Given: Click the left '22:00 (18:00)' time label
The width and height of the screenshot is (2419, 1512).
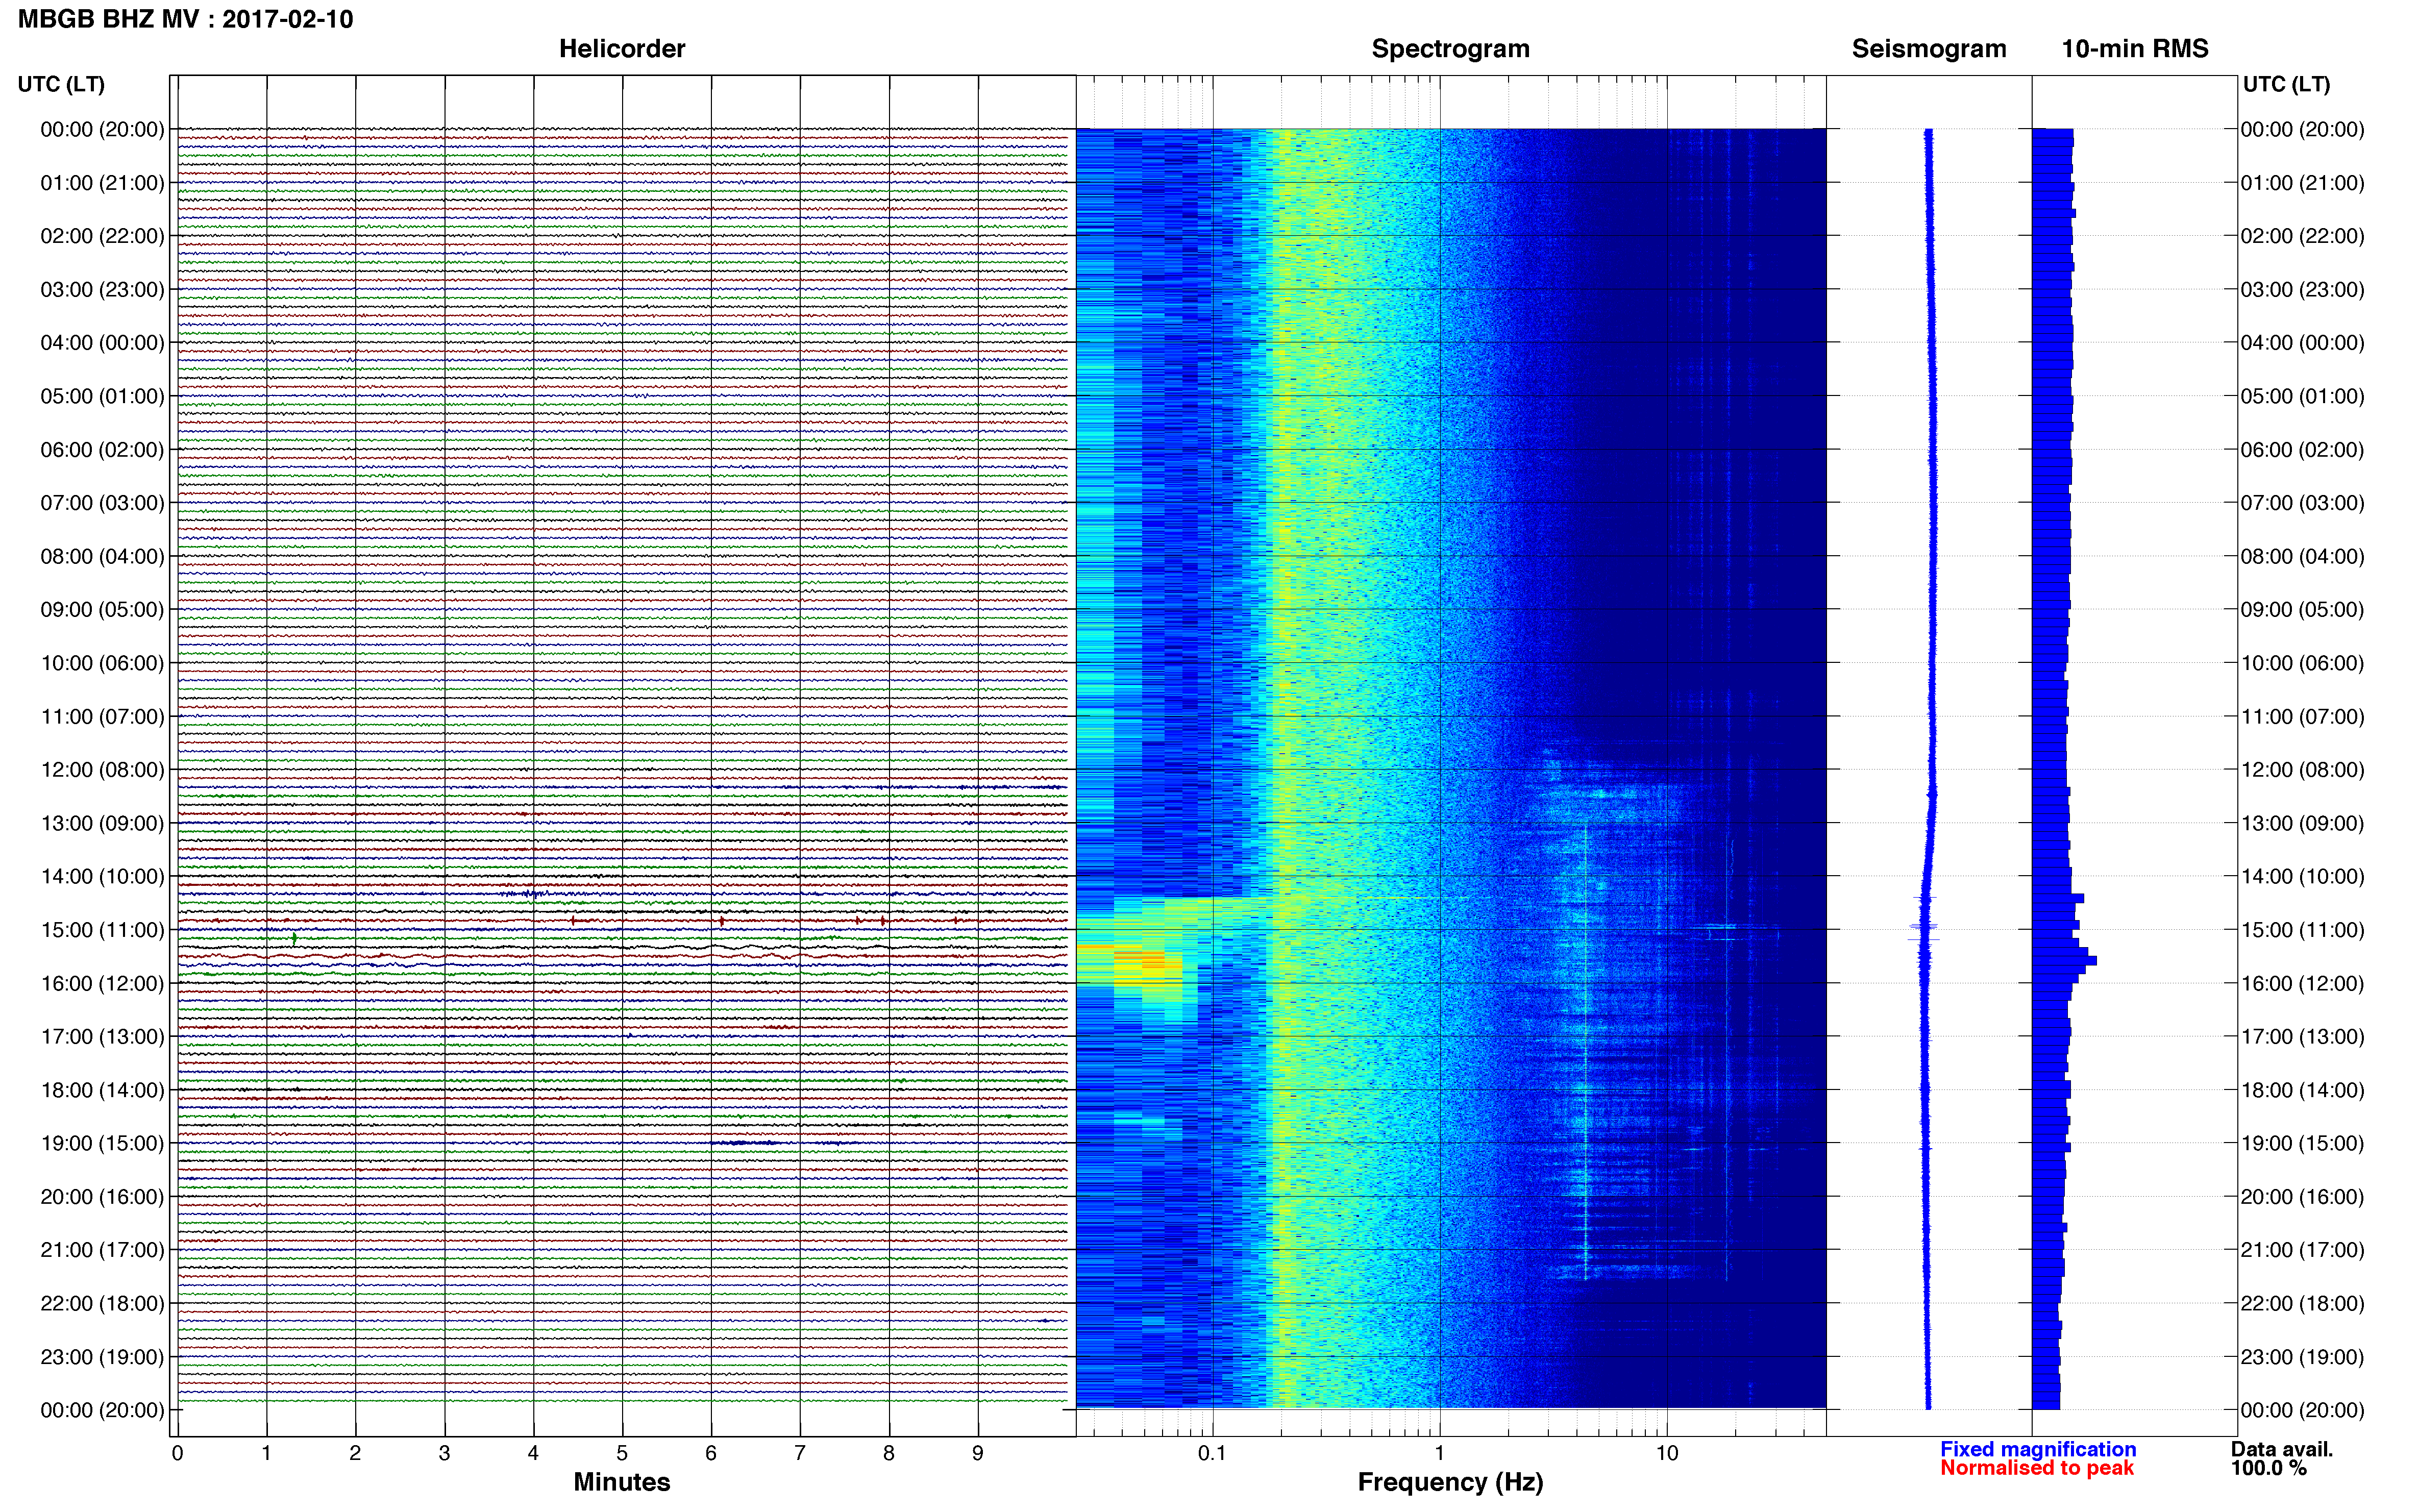Looking at the screenshot, I should click(x=102, y=1303).
